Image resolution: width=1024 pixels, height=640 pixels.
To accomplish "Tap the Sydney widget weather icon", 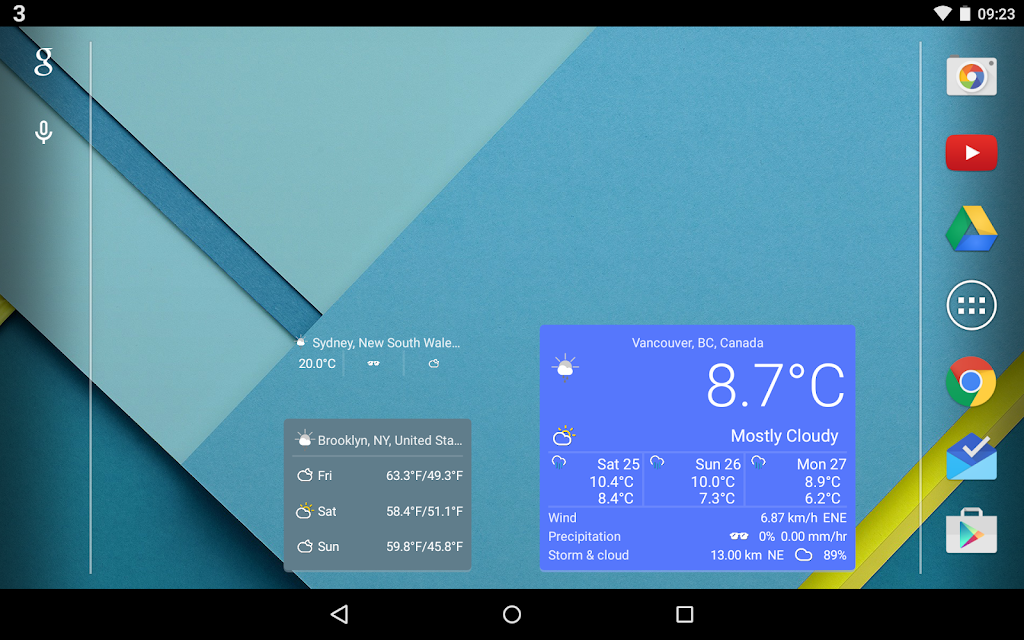I will 300,342.
